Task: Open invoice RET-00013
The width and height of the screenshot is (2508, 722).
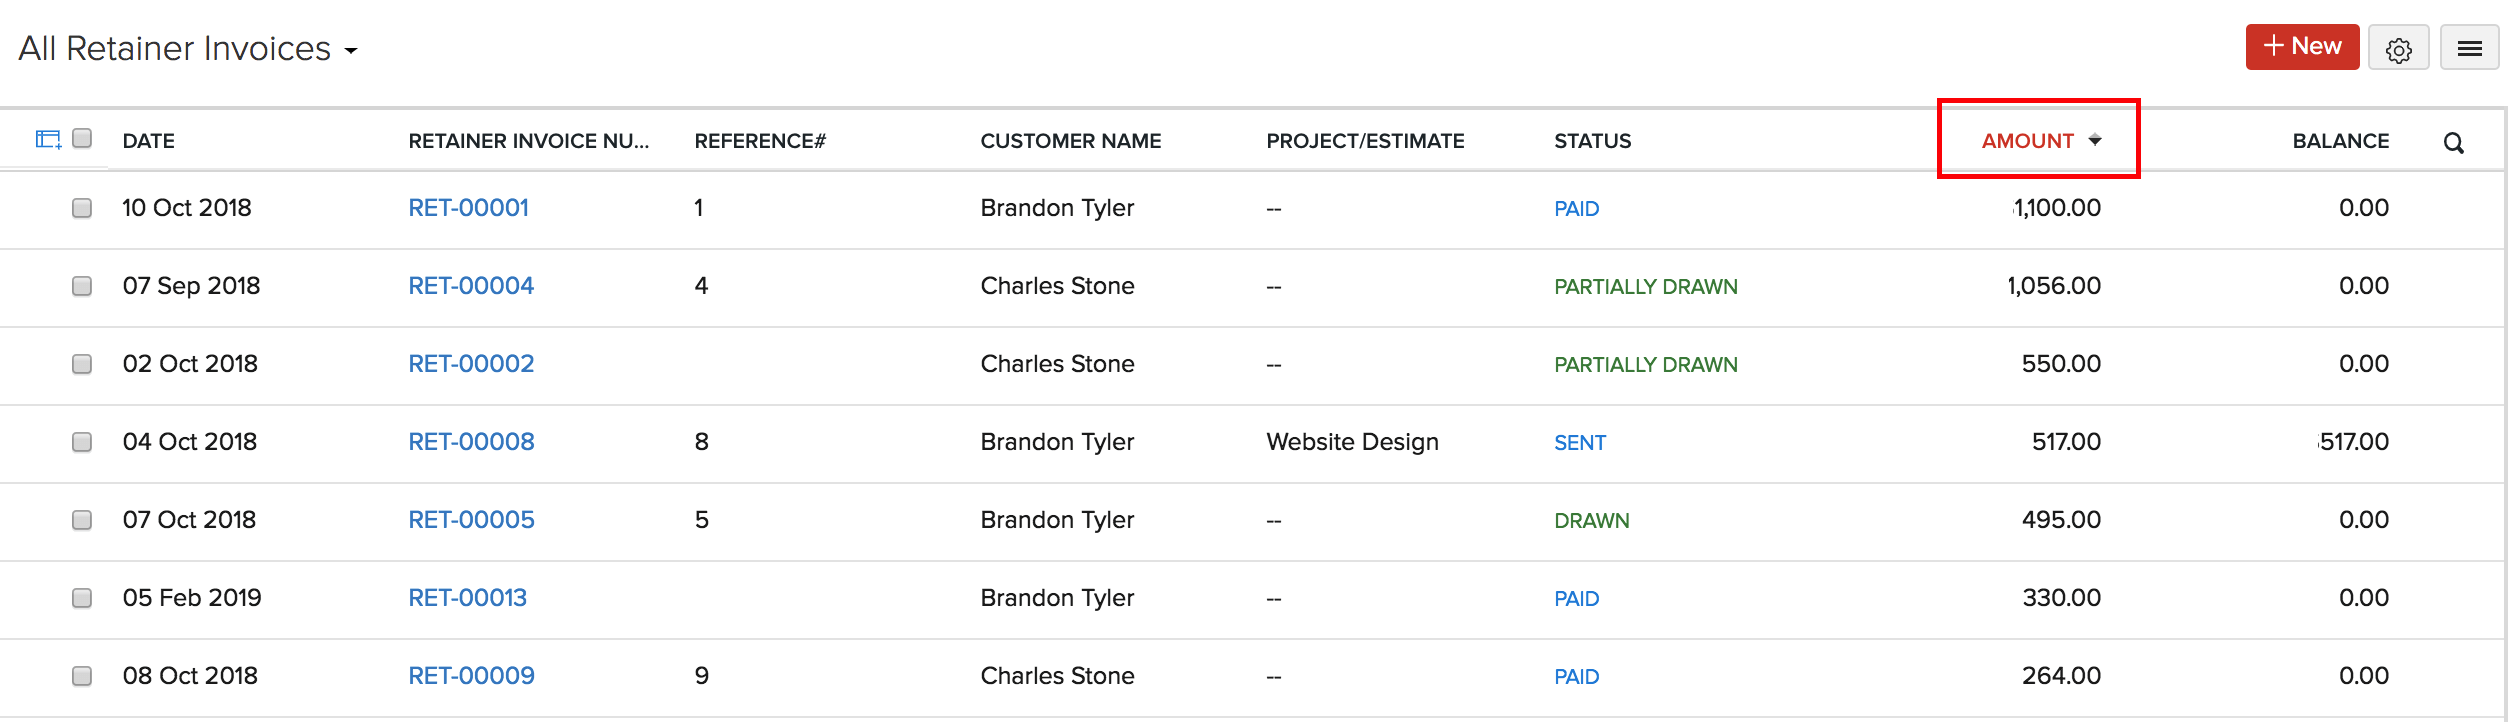Action: [468, 598]
